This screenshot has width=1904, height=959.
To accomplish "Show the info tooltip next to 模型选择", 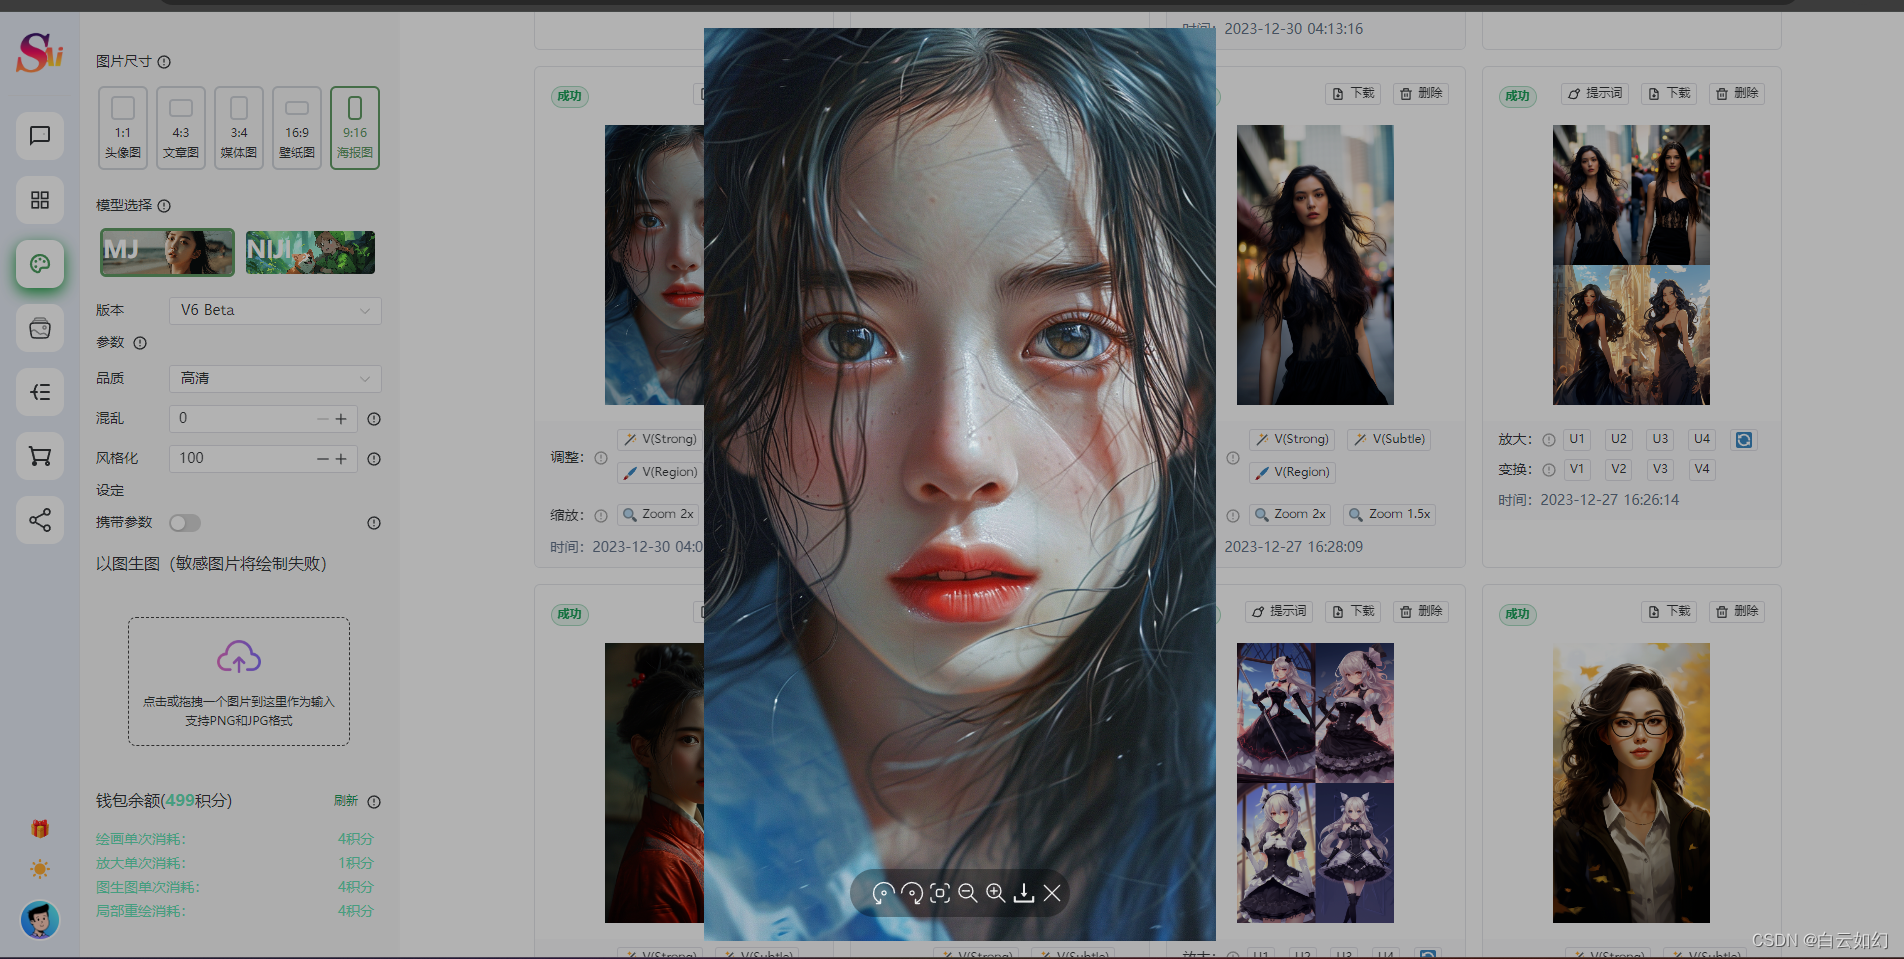I will pos(164,206).
